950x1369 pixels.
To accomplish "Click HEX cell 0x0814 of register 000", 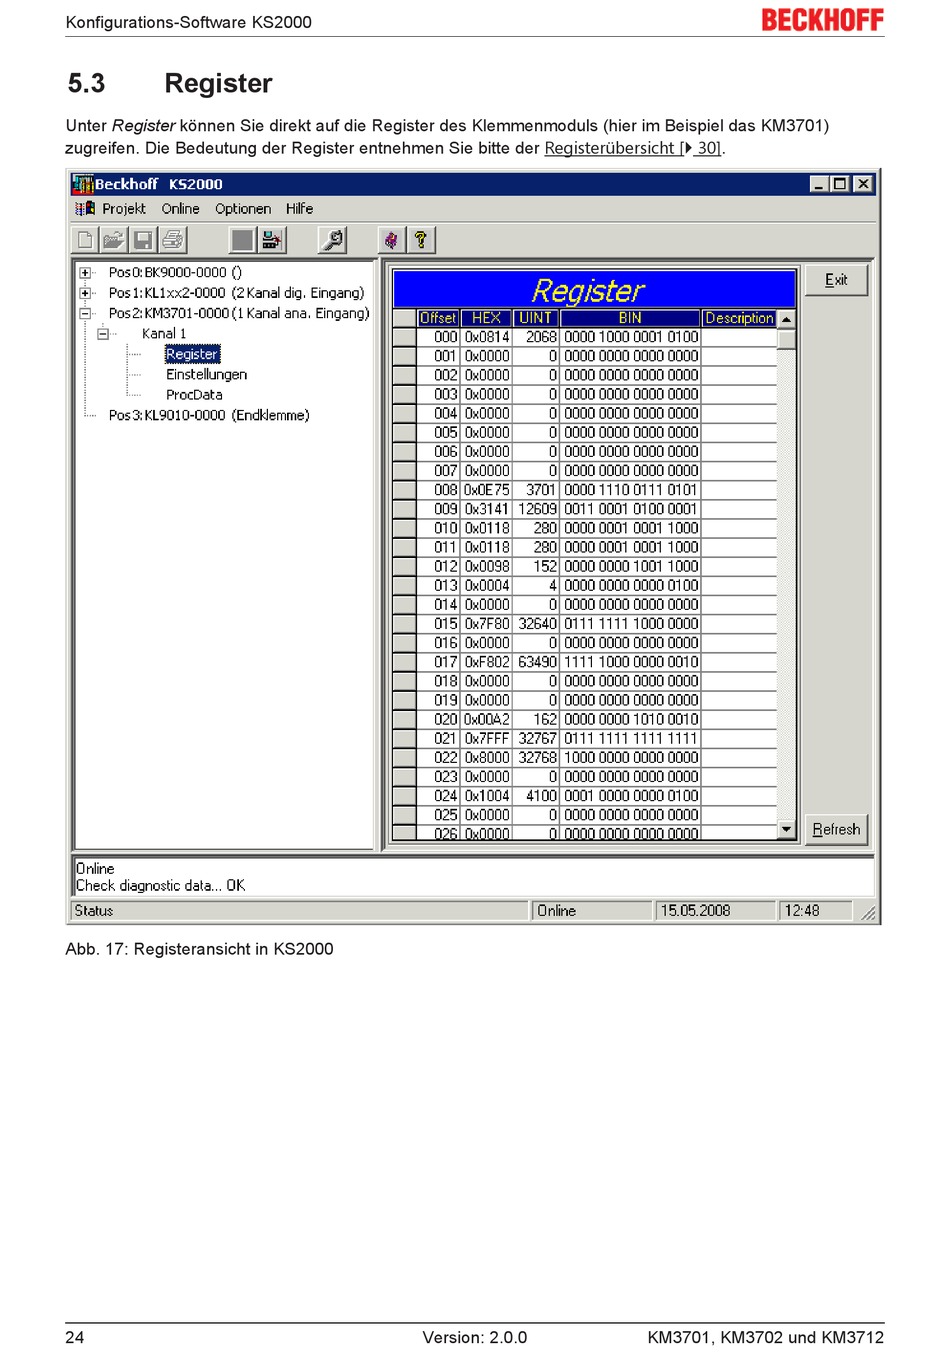I will click(x=486, y=337).
